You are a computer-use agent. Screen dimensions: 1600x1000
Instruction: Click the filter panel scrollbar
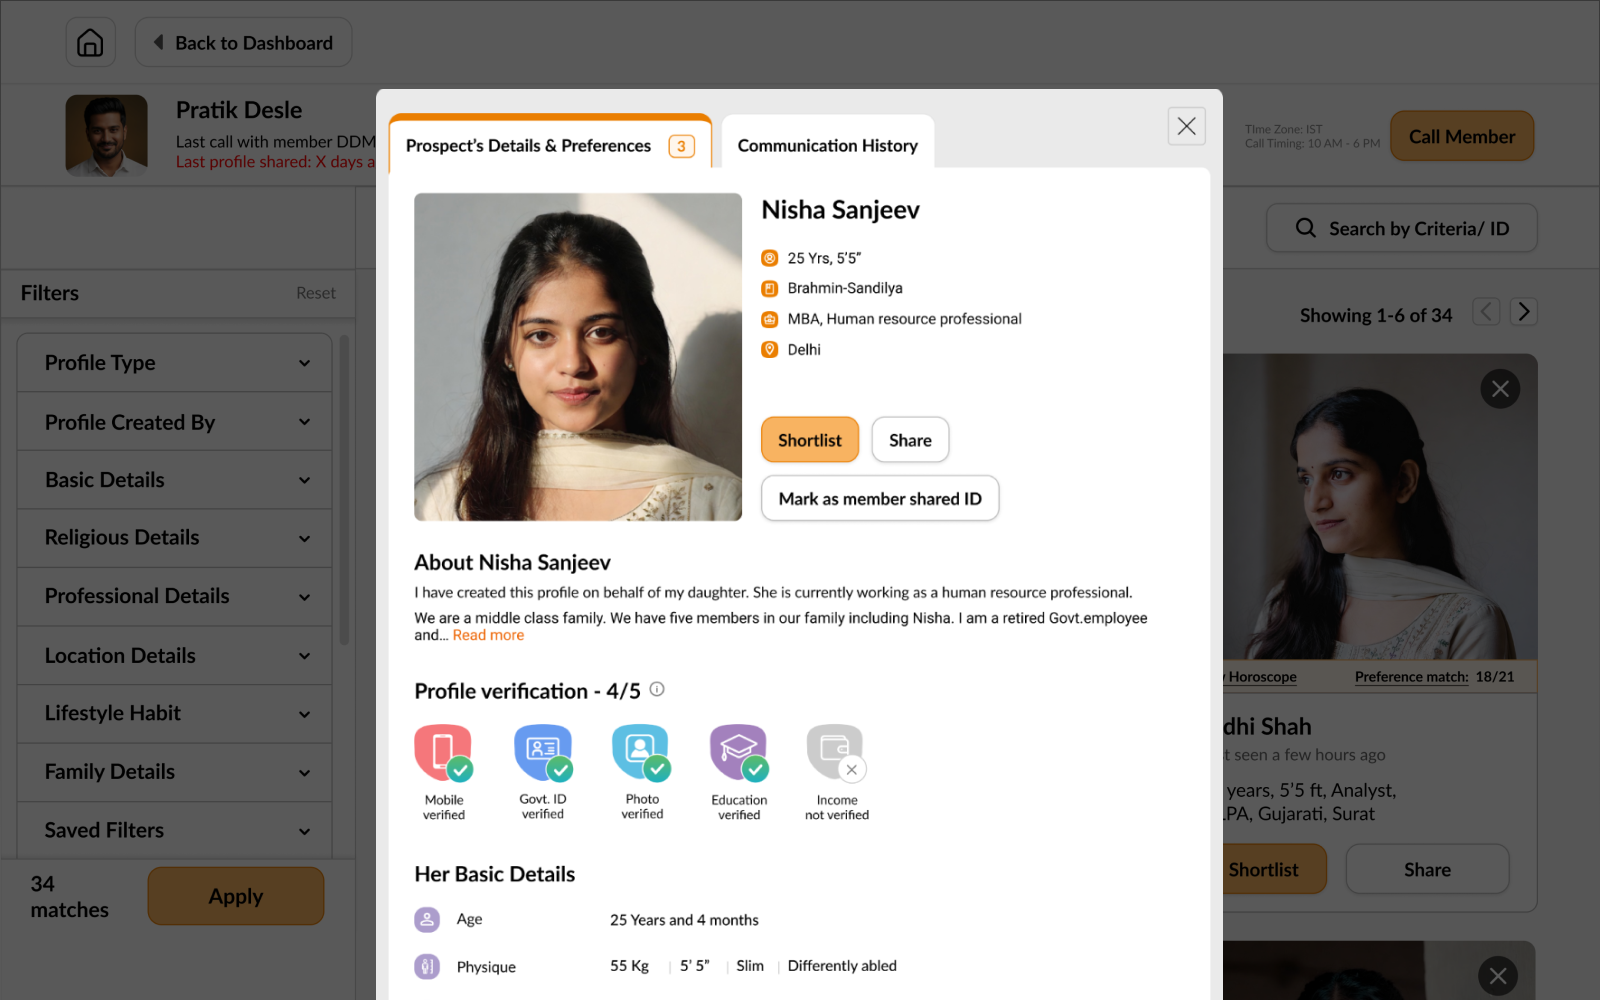[344, 490]
